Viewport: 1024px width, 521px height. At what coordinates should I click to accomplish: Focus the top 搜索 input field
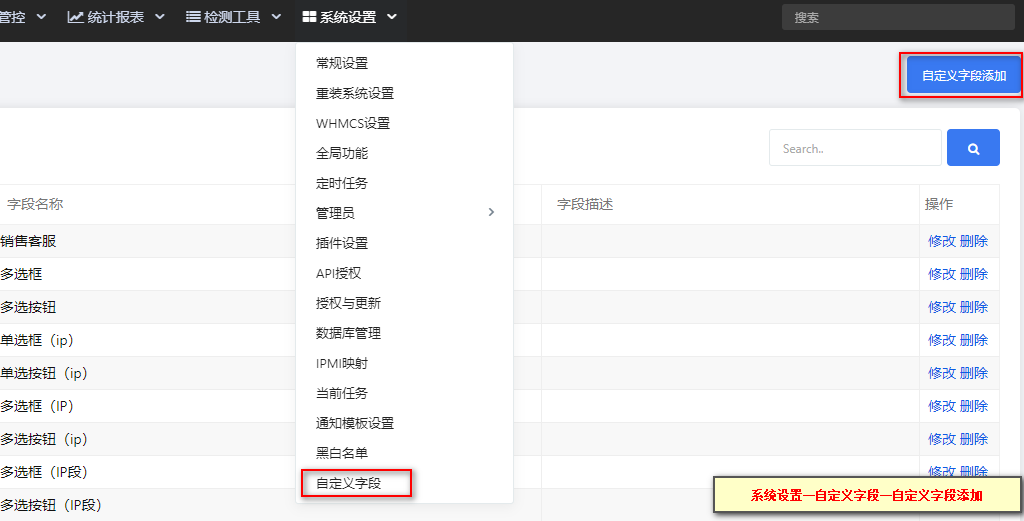(898, 17)
